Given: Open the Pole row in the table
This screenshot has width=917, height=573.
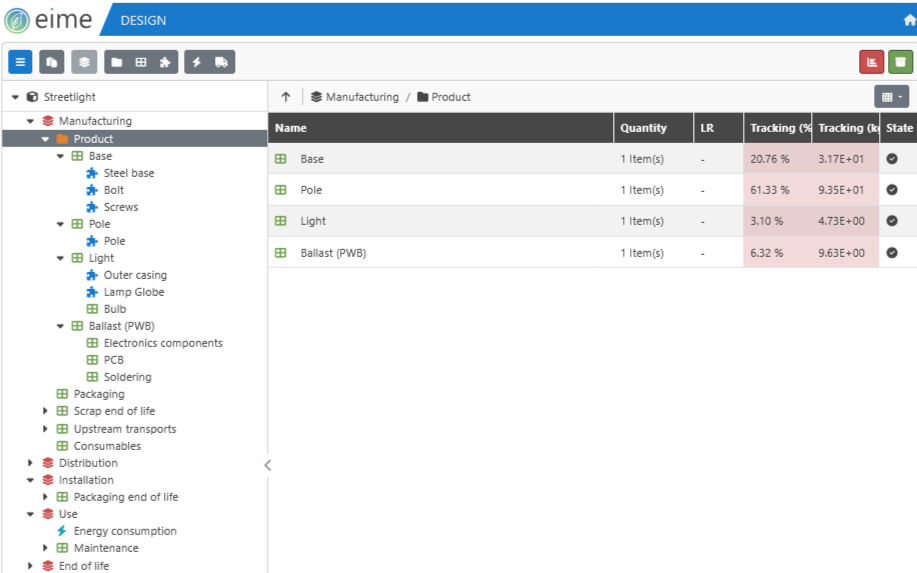Looking at the screenshot, I should (592, 190).
